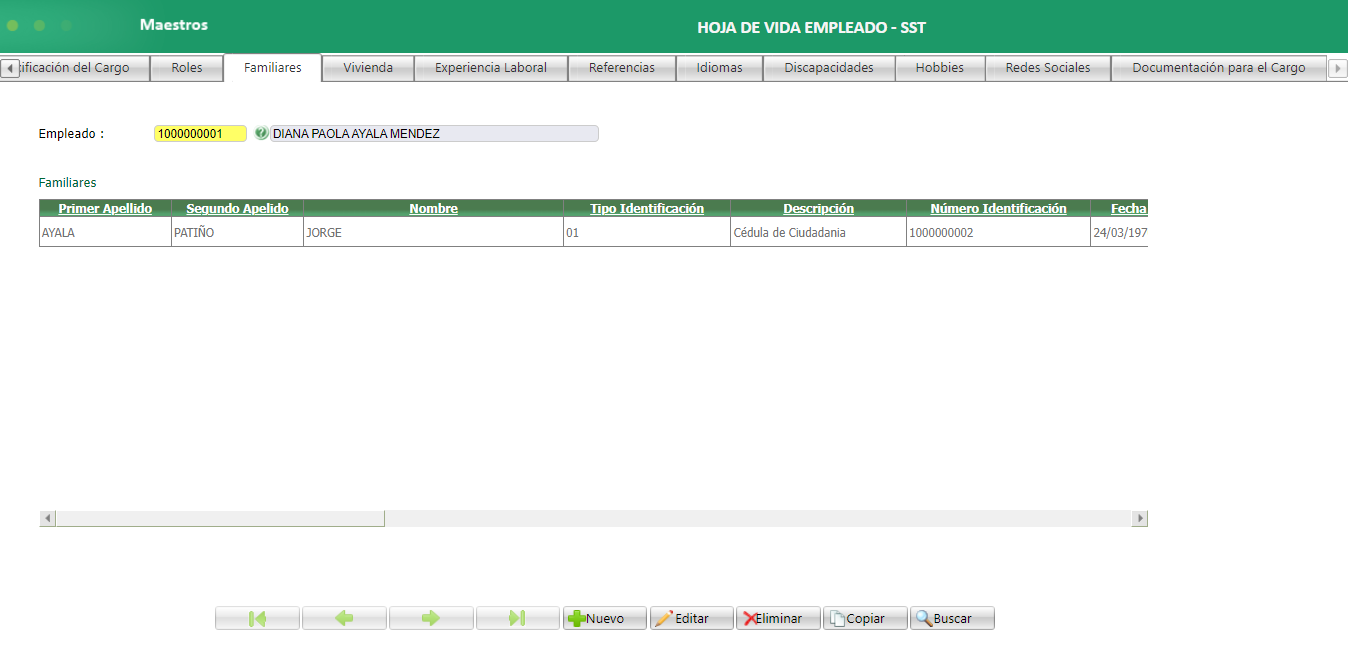
Task: Switch to the Vivienda tab
Action: coord(367,67)
